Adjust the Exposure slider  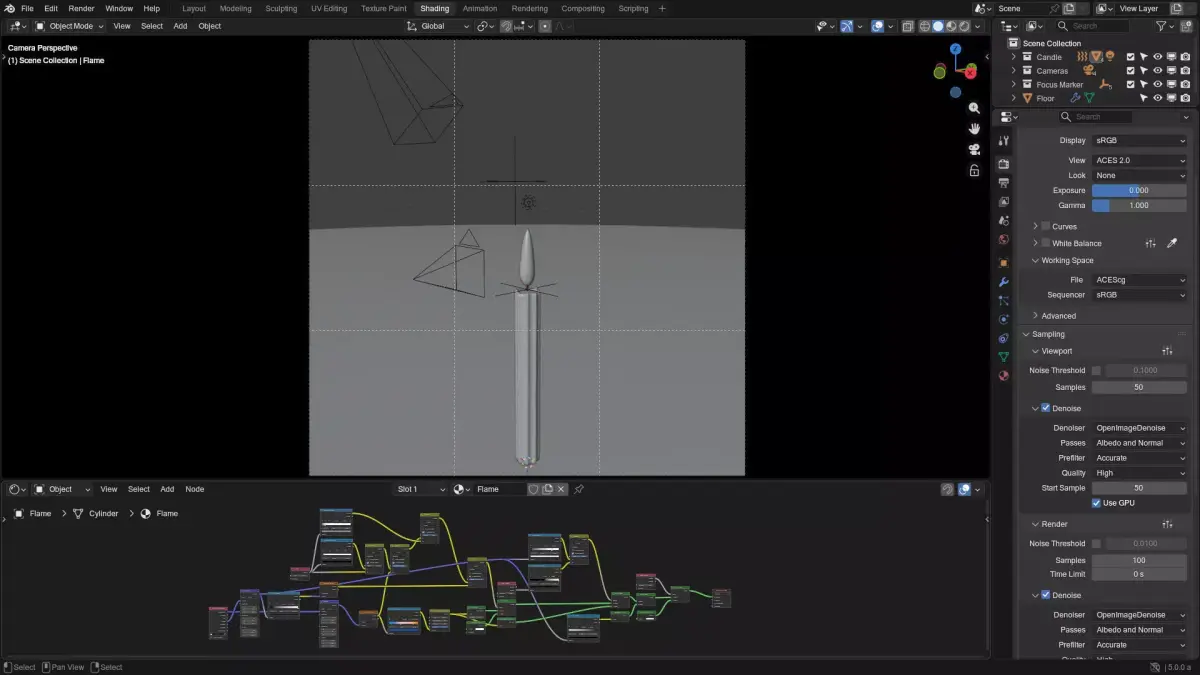(x=1139, y=190)
